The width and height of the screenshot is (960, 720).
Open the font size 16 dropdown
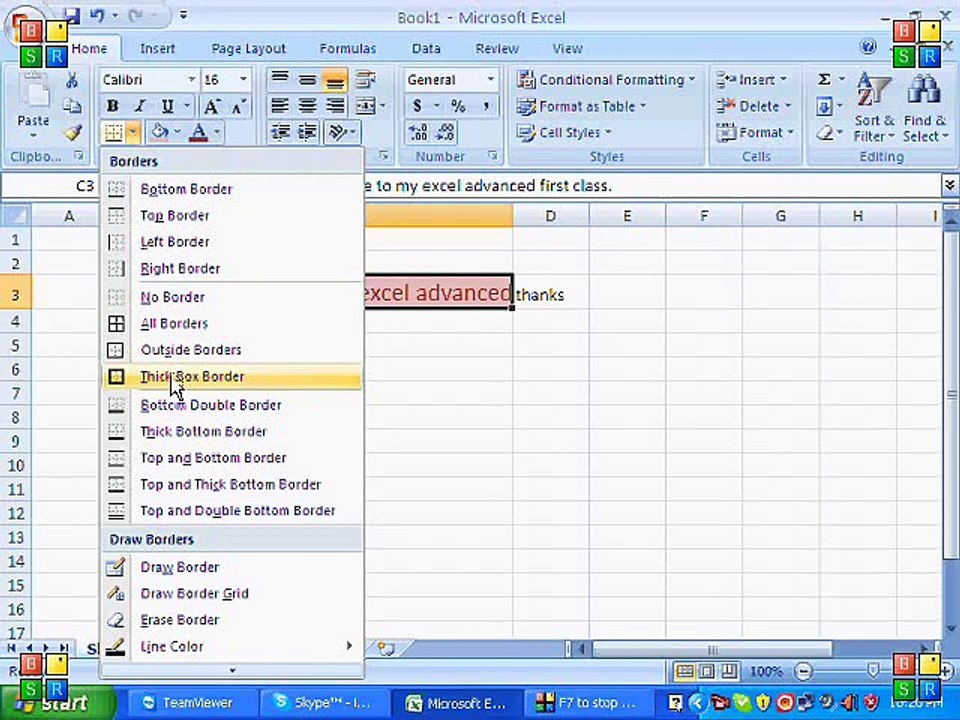243,80
